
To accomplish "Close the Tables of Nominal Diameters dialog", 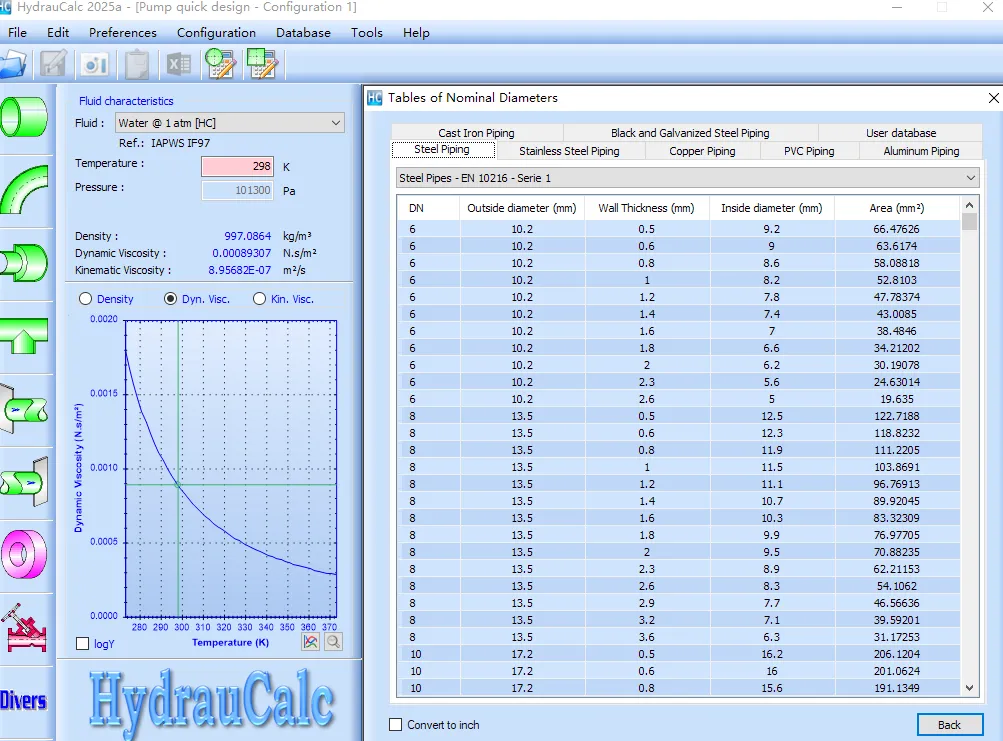I will (x=993, y=98).
